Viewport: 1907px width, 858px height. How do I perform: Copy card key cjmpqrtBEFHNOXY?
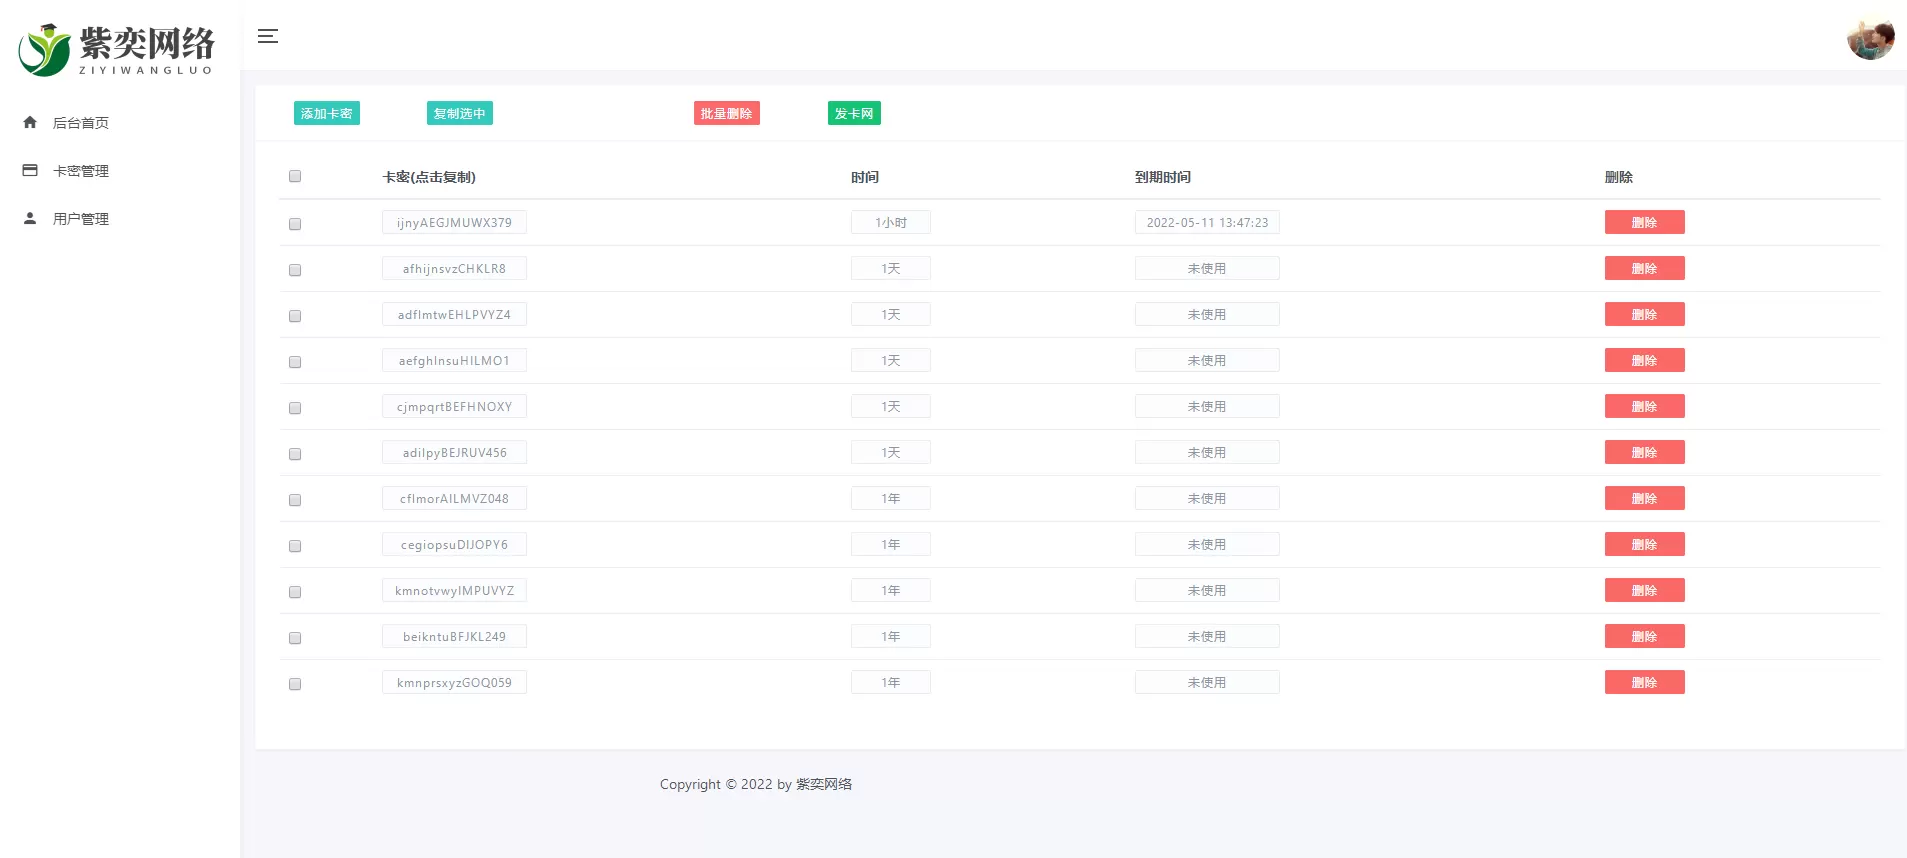coord(454,406)
